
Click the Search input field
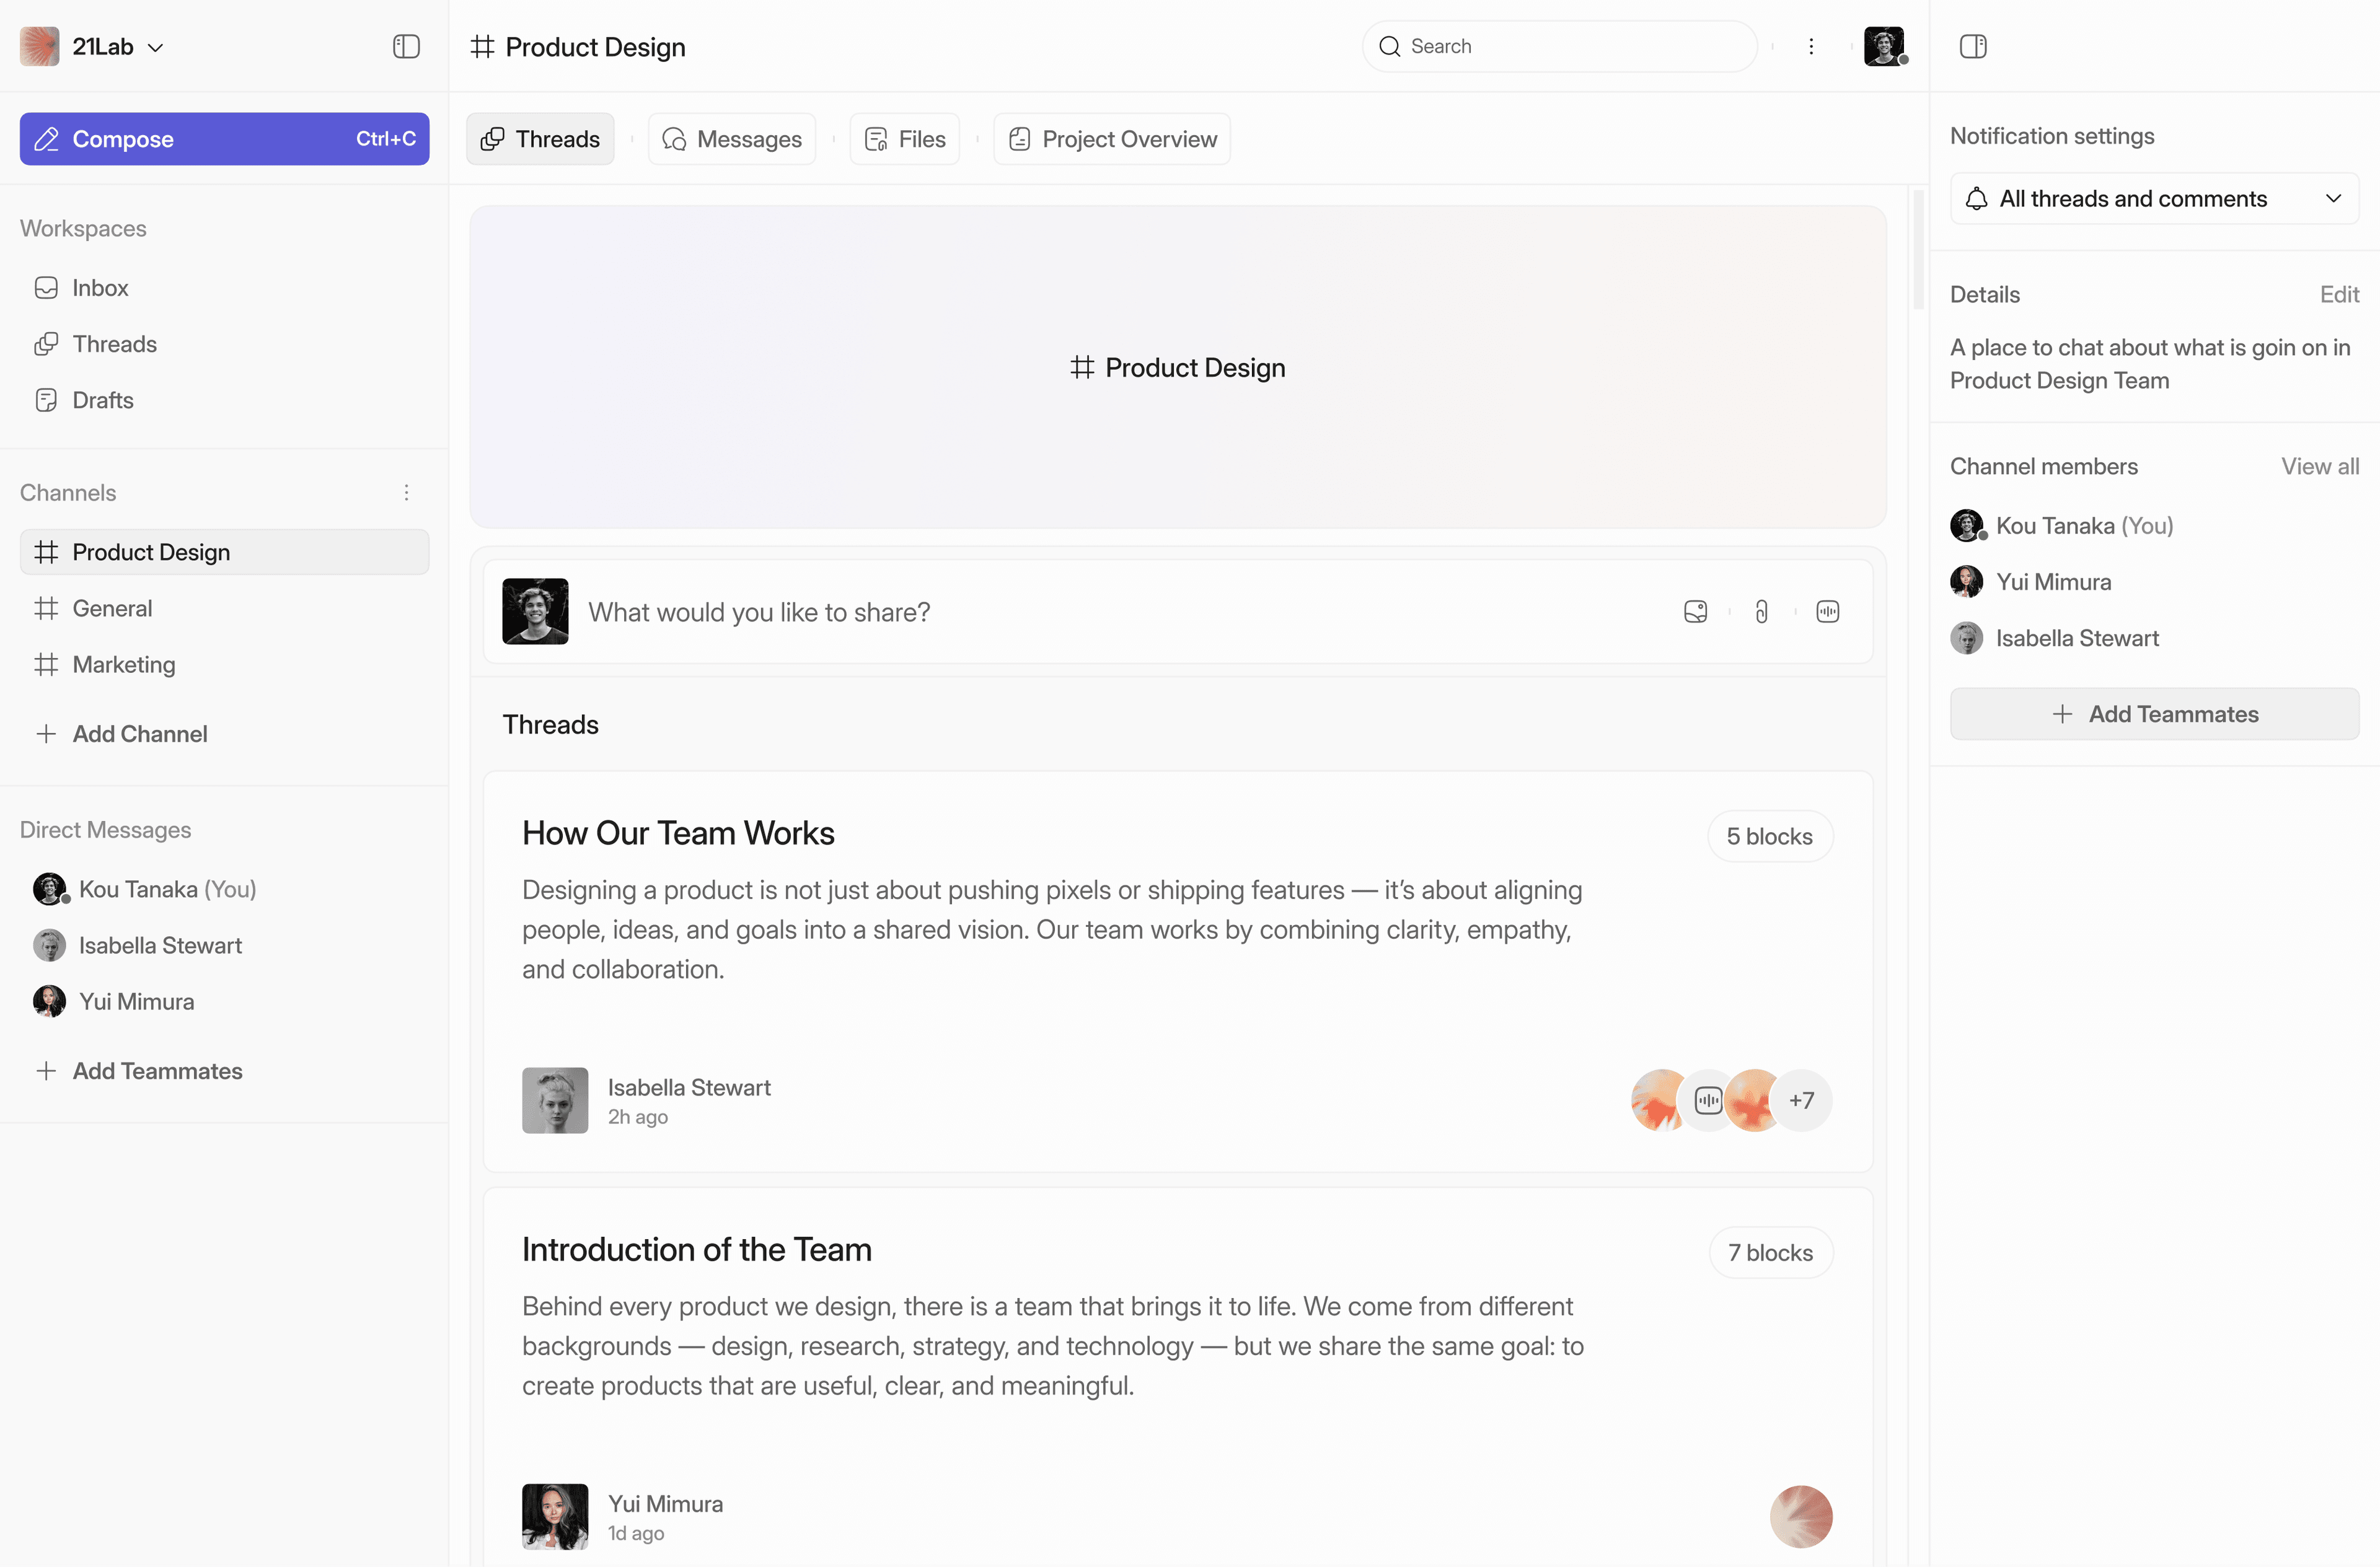[1559, 47]
